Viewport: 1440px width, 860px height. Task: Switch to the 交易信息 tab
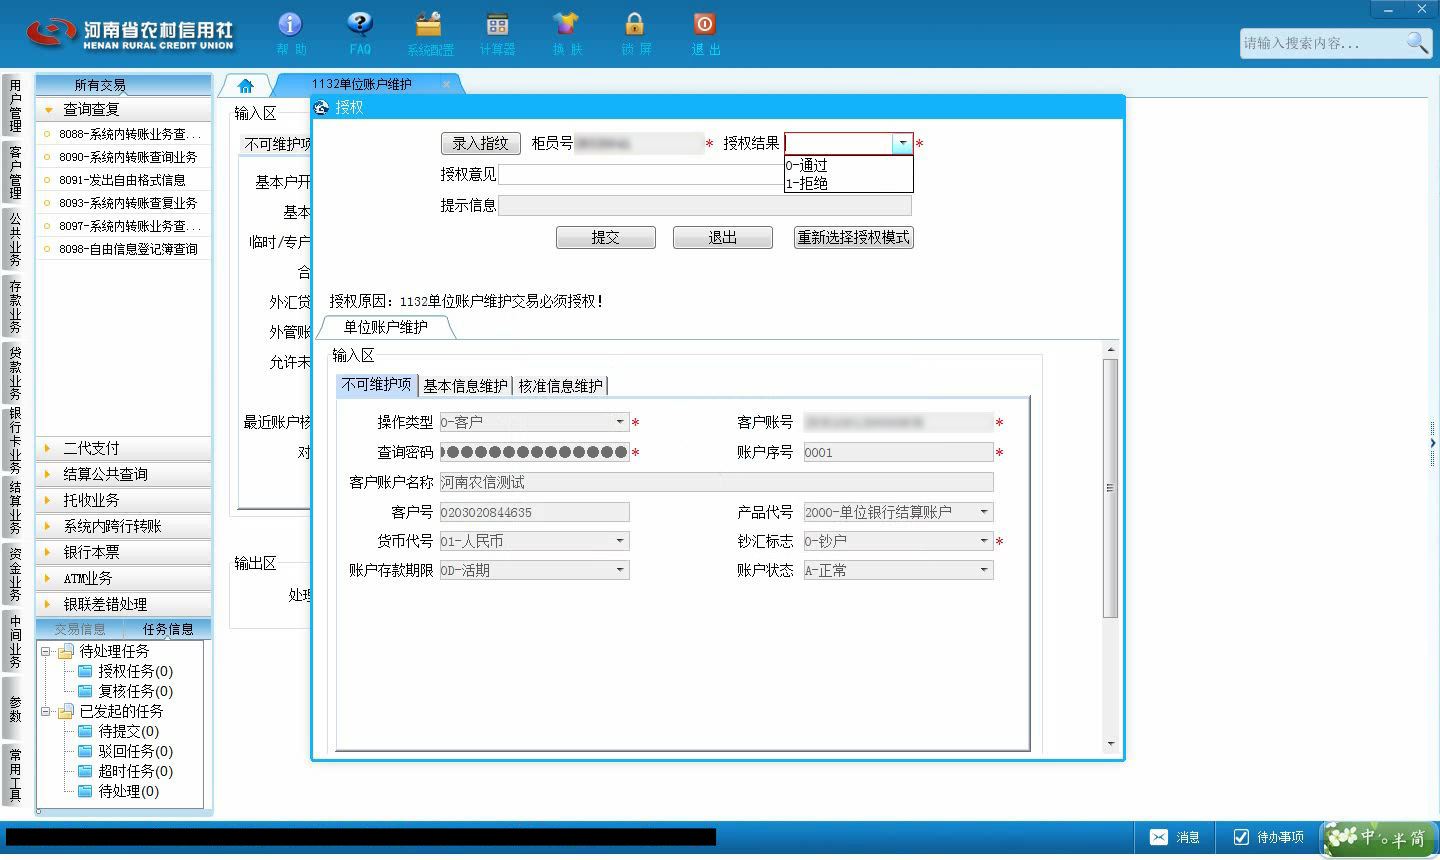coord(80,629)
